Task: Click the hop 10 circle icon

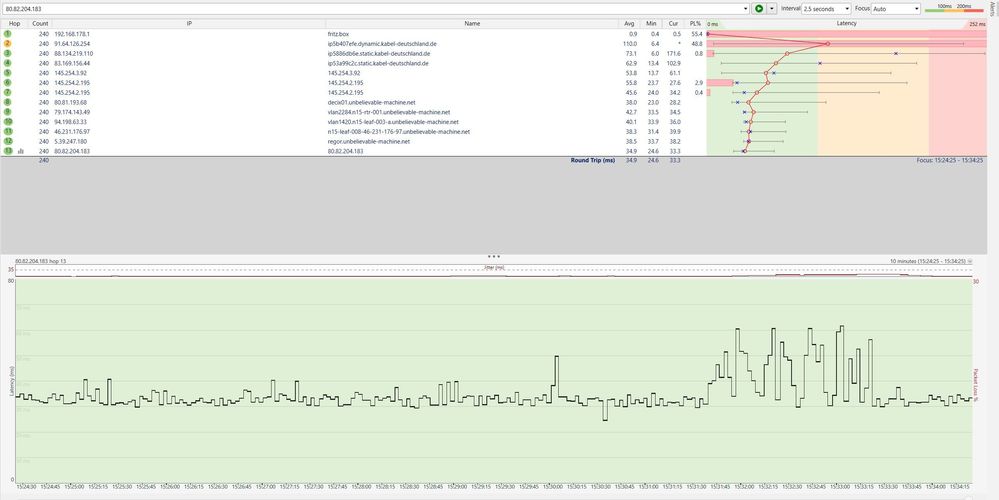Action: [8, 121]
